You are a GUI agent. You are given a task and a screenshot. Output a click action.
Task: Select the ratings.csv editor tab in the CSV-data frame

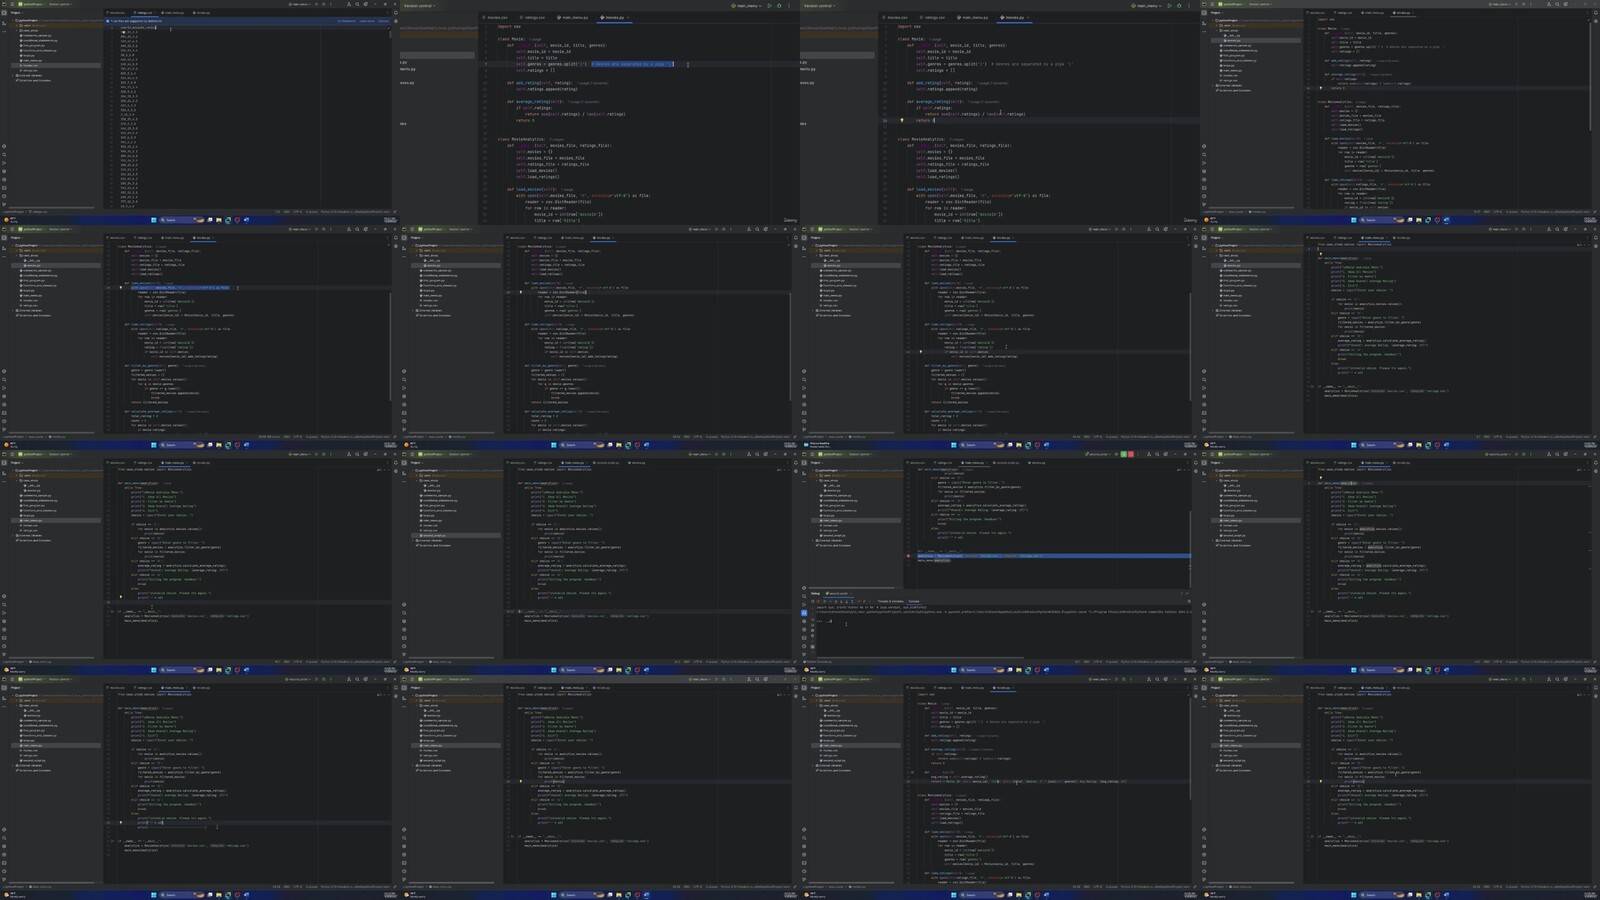point(144,13)
